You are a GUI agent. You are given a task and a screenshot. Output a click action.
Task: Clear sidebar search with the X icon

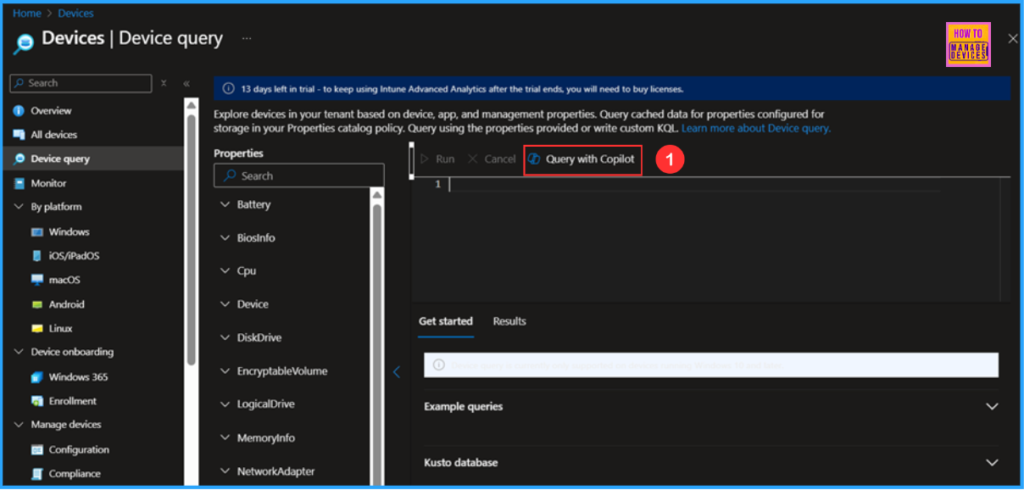pyautogui.click(x=164, y=84)
